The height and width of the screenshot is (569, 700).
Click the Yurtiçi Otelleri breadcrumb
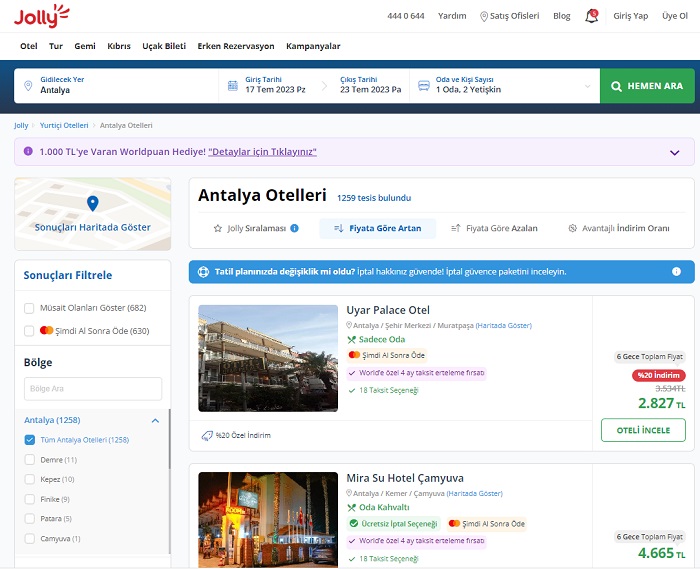point(64,125)
